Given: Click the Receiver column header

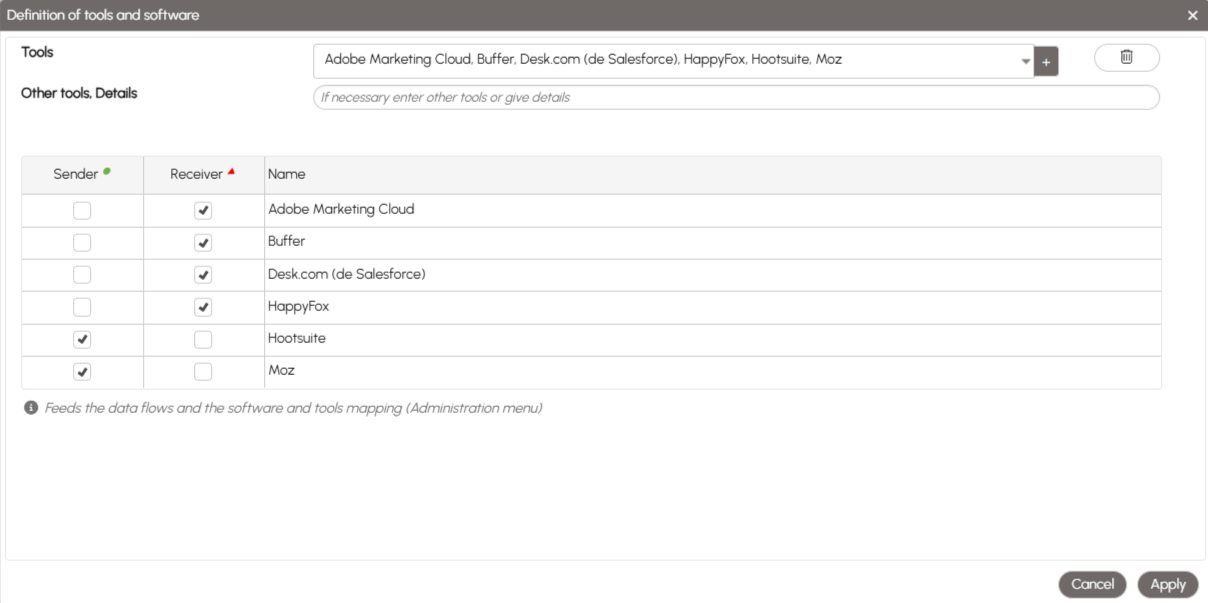Looking at the screenshot, I should [x=203, y=174].
